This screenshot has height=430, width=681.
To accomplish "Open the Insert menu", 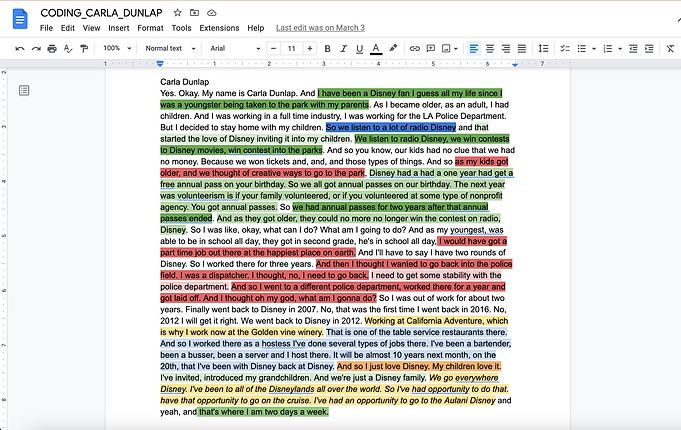I will 119,28.
